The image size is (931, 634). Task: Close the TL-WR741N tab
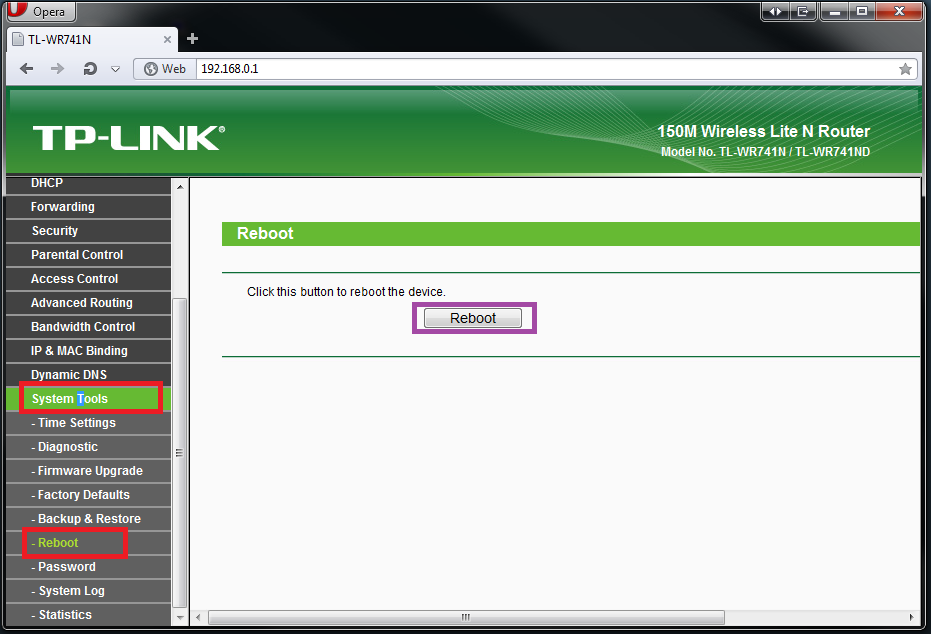coord(167,39)
